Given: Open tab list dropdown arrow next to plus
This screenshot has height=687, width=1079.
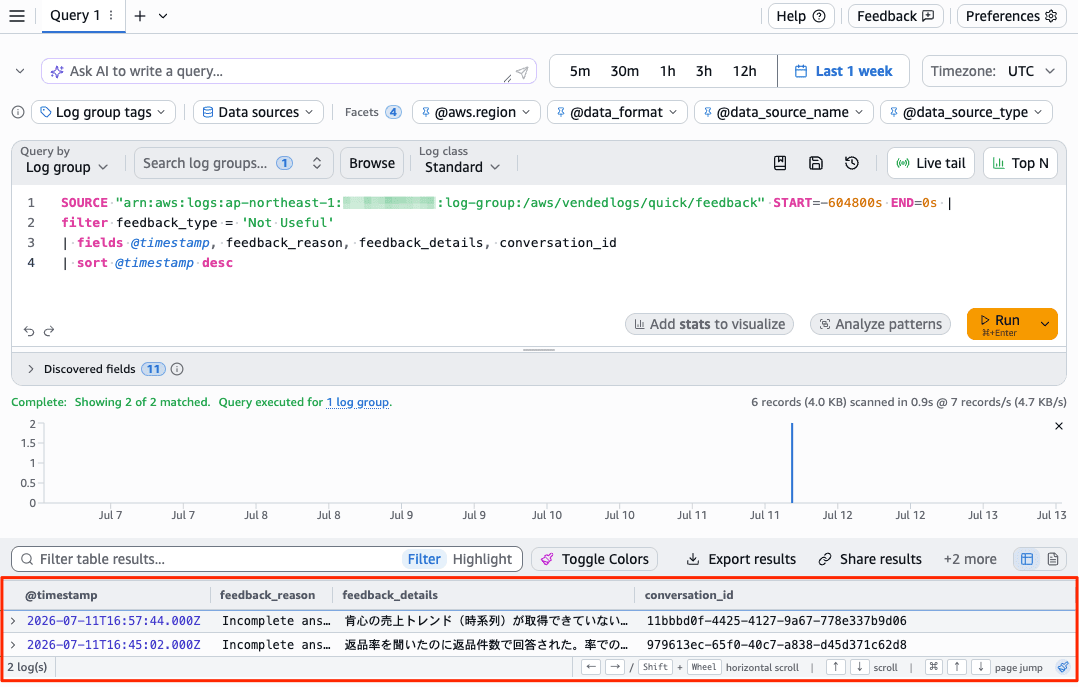Looking at the screenshot, I should pos(163,16).
